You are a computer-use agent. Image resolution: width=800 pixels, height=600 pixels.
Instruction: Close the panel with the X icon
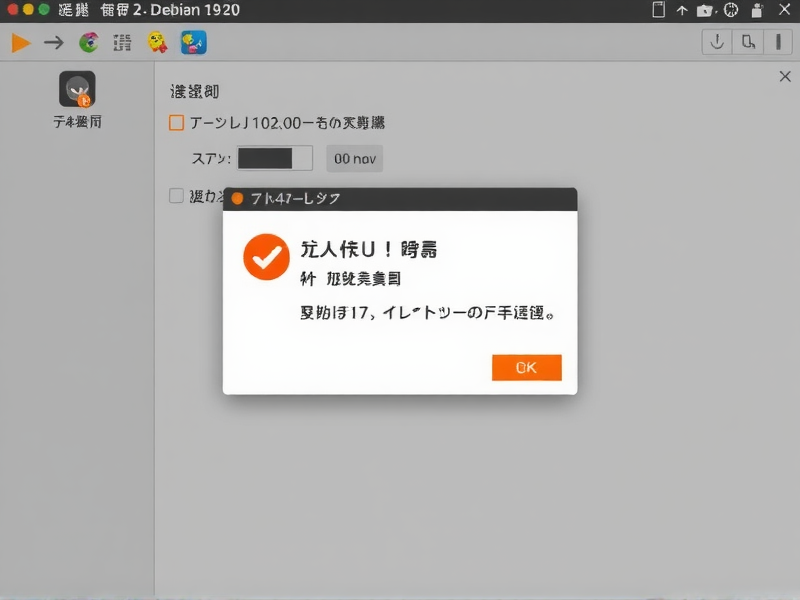coord(785,77)
